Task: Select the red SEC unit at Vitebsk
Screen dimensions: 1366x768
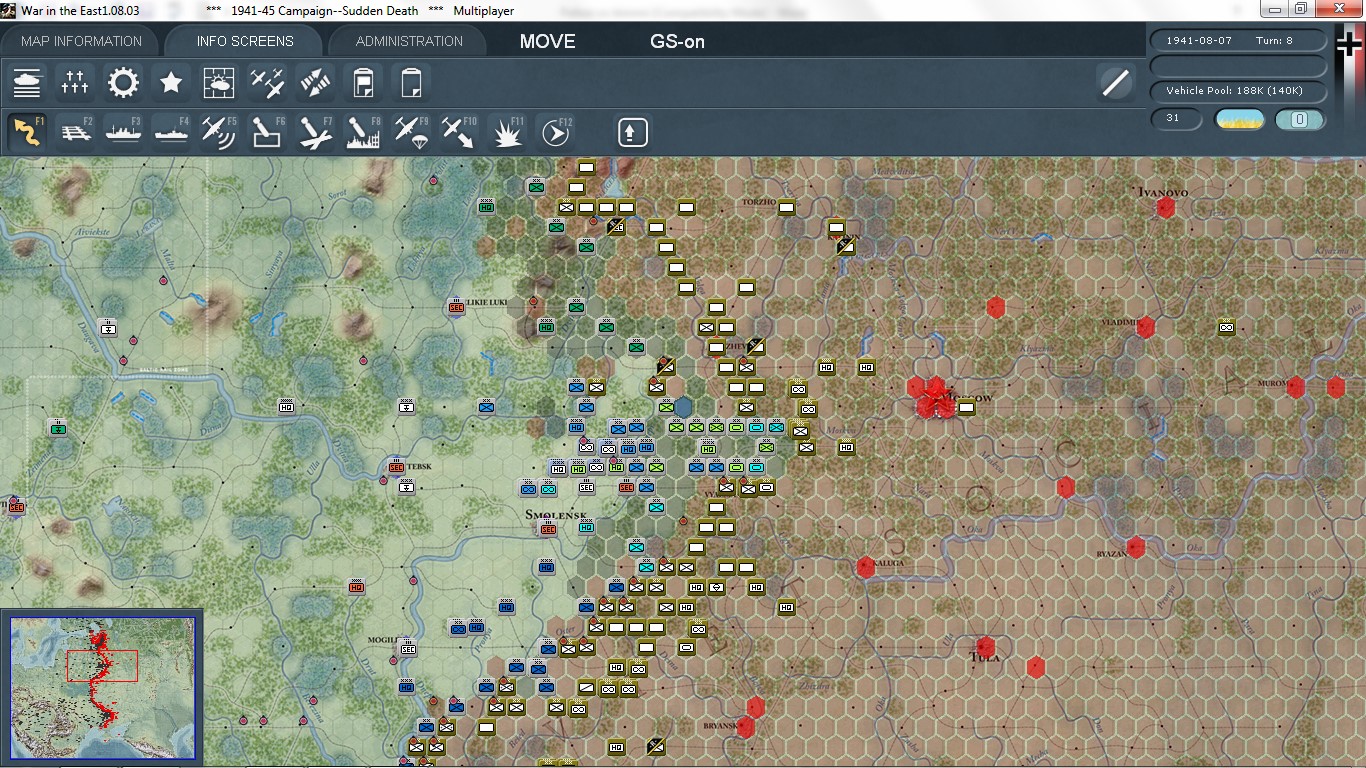Action: click(x=396, y=467)
